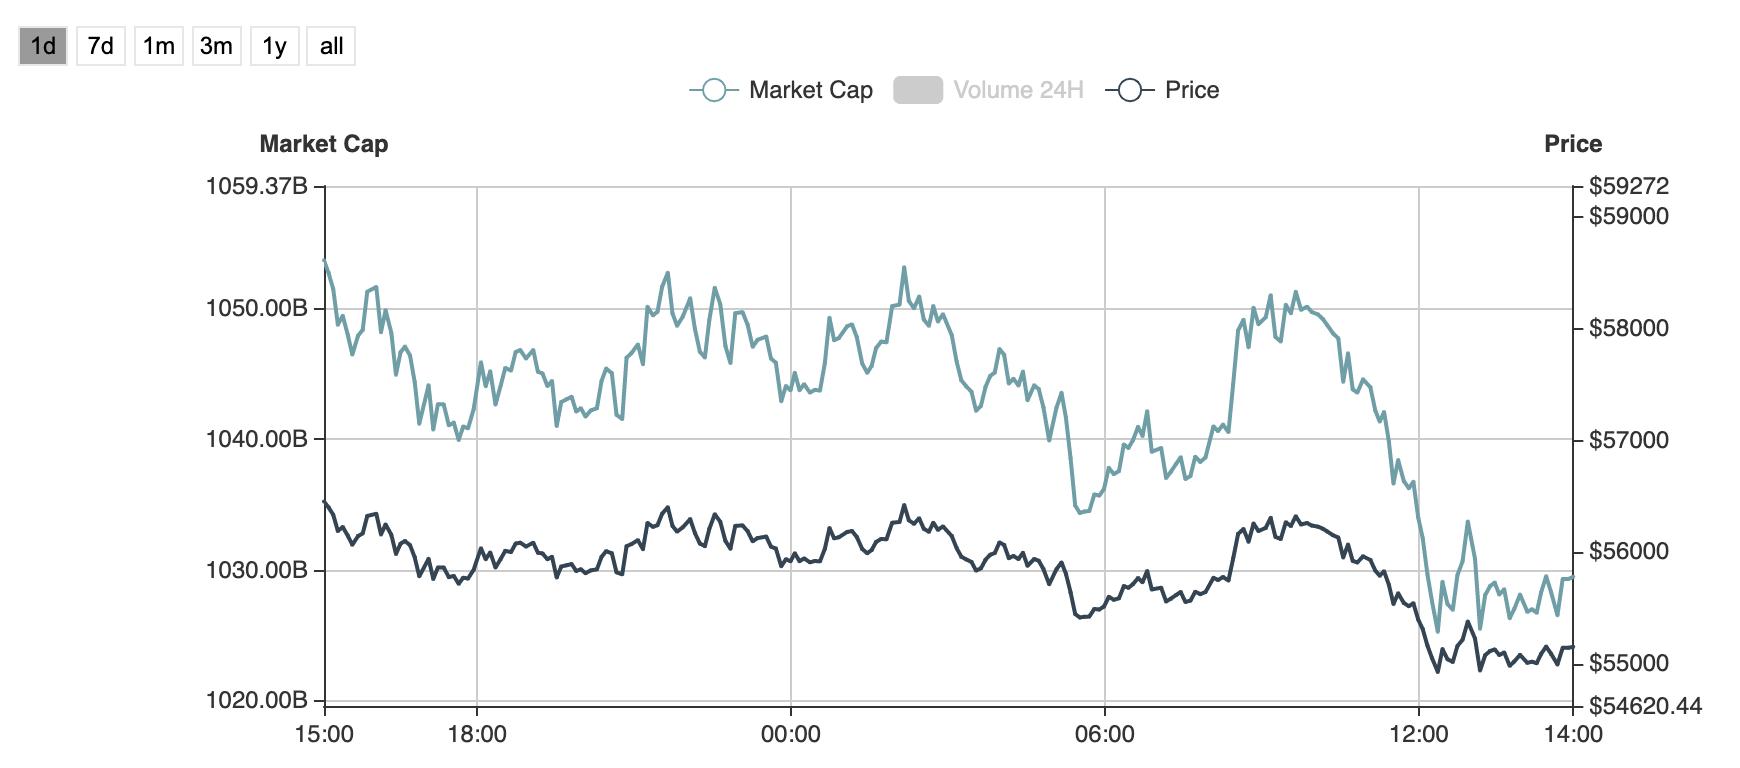Click the Market Cap axis title
Screen dimensions: 1740x768
[323, 144]
